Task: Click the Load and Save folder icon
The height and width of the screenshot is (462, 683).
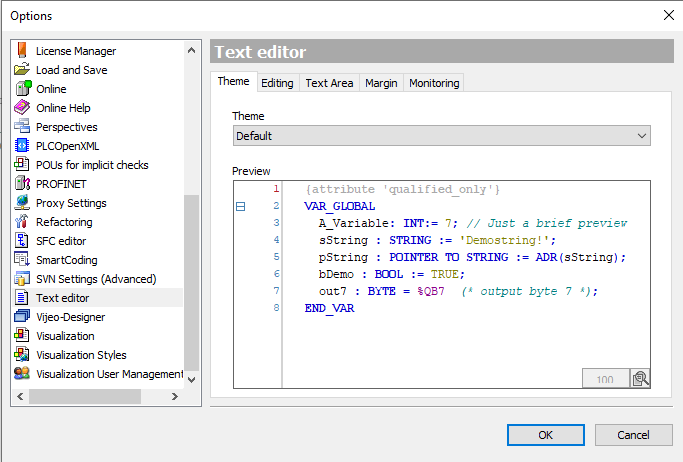Action: point(22,70)
